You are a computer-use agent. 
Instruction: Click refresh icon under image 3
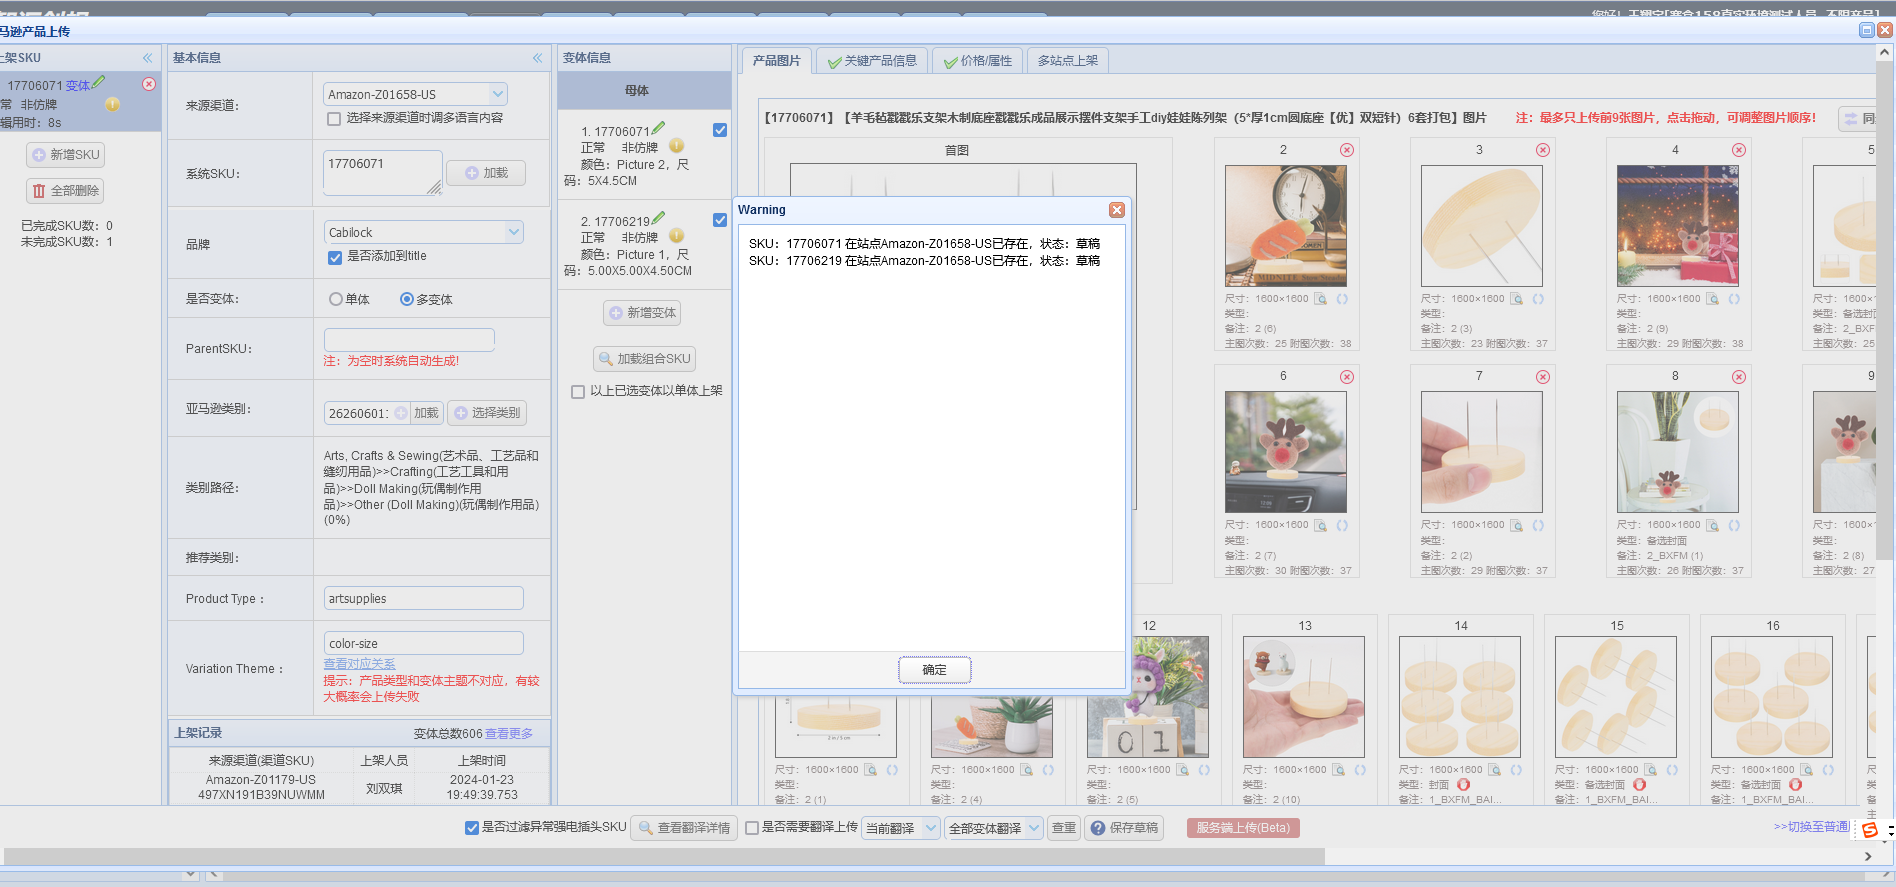pyautogui.click(x=1538, y=299)
